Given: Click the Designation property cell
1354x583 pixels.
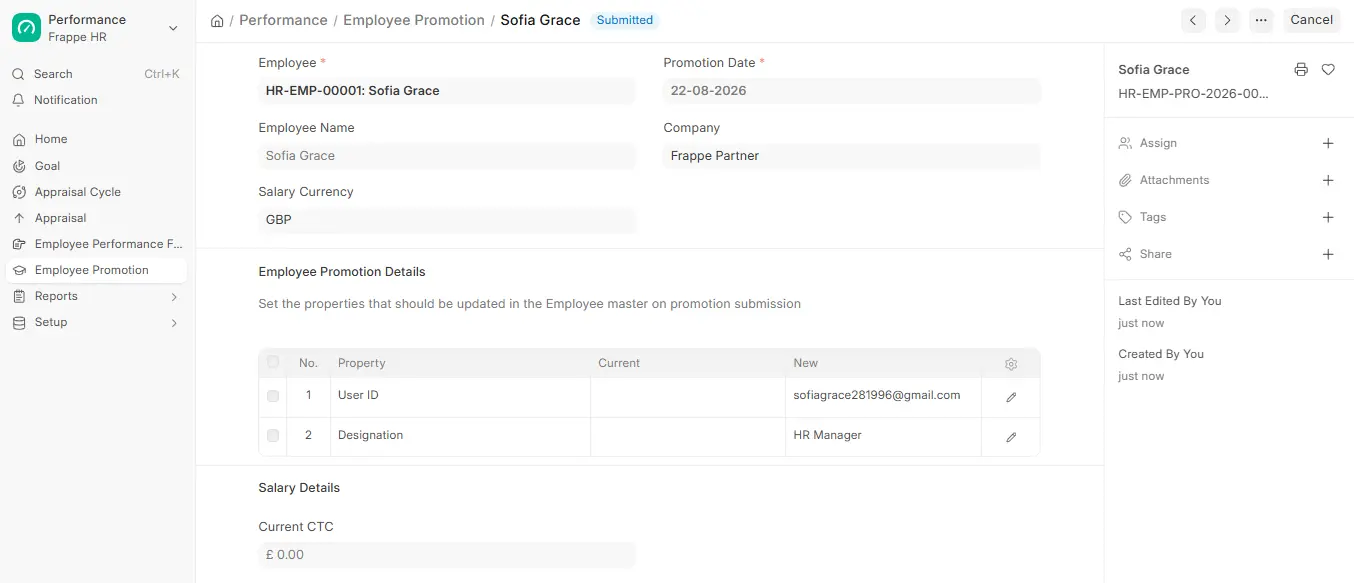Looking at the screenshot, I should [460, 437].
